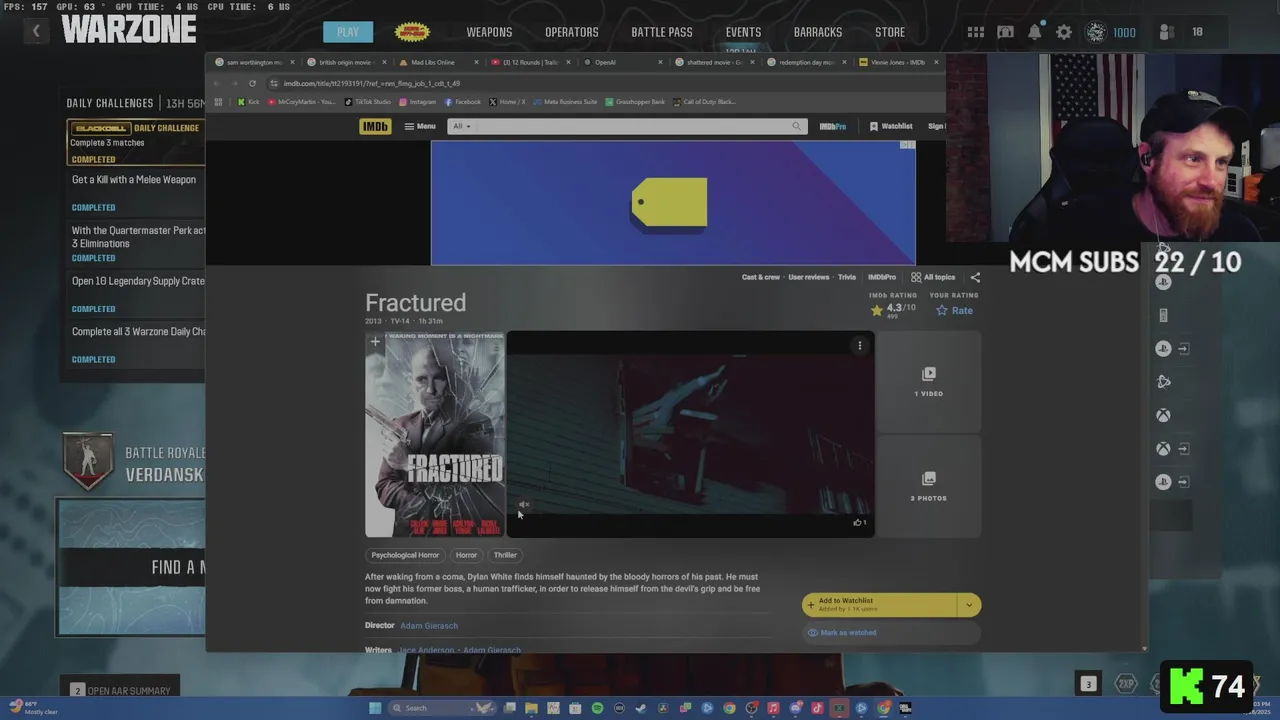Click the IMDb logo

point(375,126)
